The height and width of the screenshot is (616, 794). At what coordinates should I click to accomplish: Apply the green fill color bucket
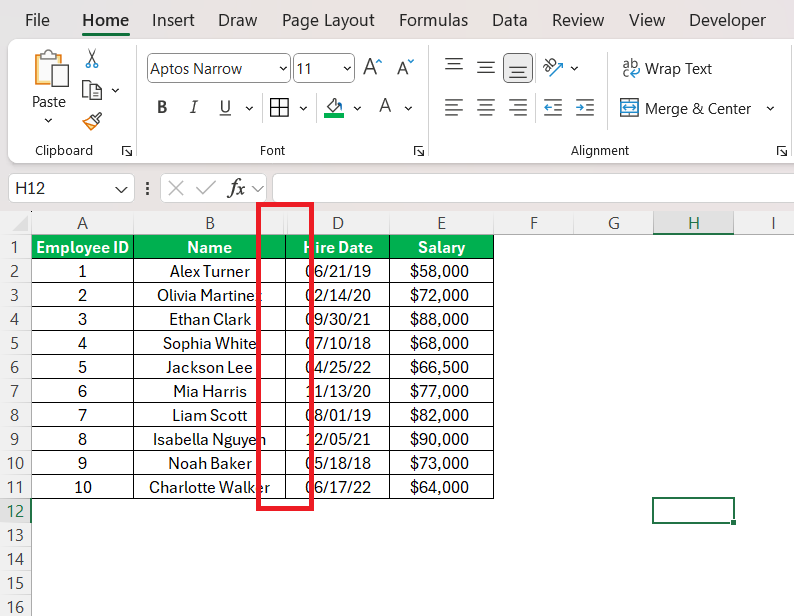point(334,107)
